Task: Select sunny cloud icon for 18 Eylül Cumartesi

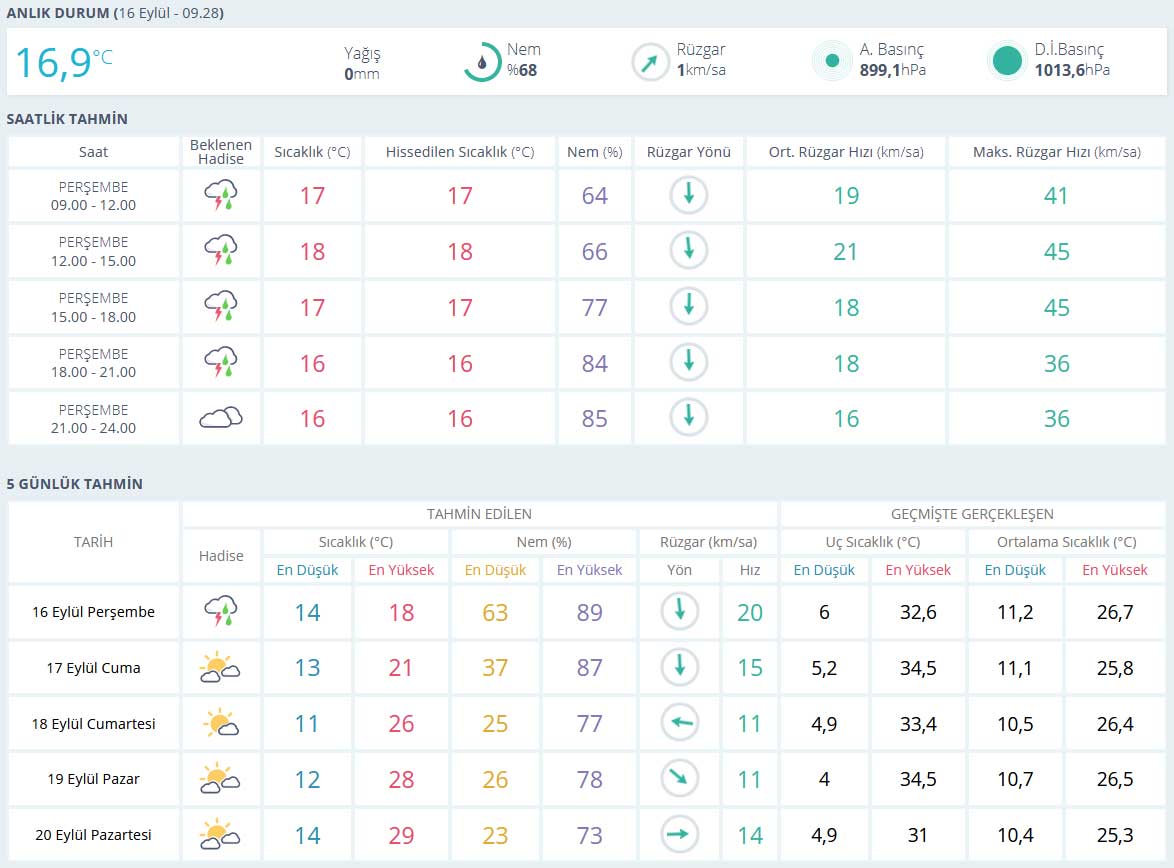Action: (x=220, y=723)
